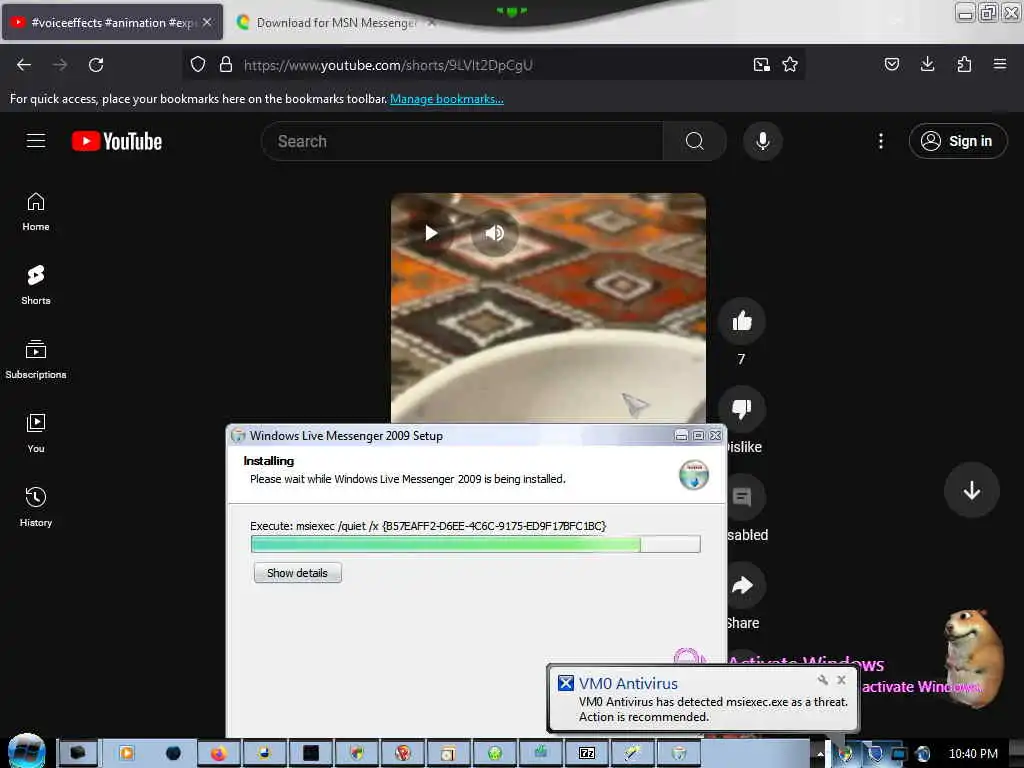1024x768 pixels.
Task: Click VM0 Antivirus notification title
Action: click(x=628, y=683)
